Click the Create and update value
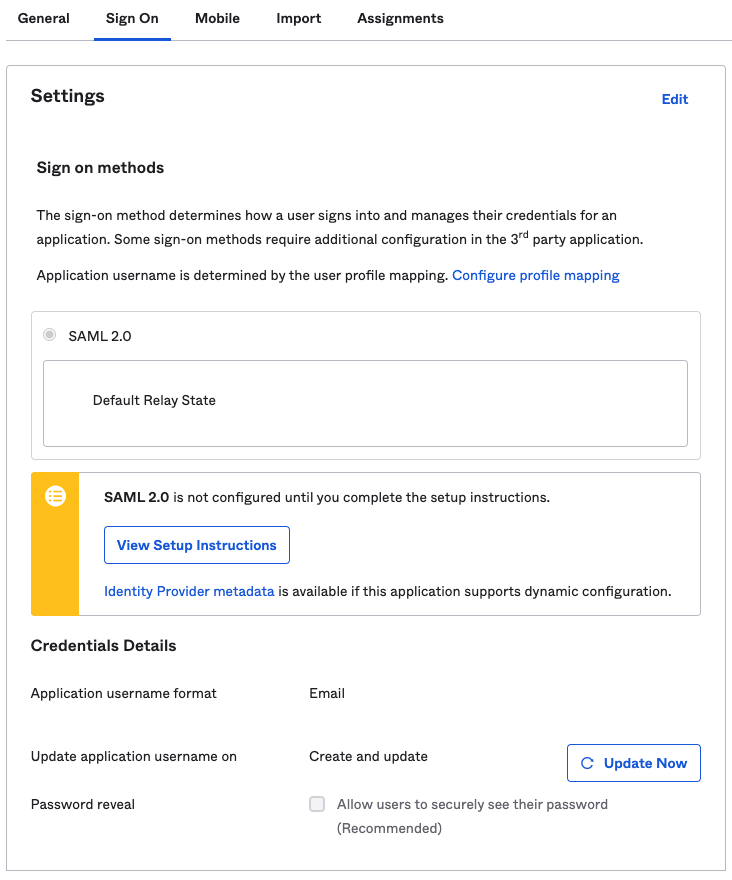This screenshot has width=732, height=880. [x=368, y=756]
